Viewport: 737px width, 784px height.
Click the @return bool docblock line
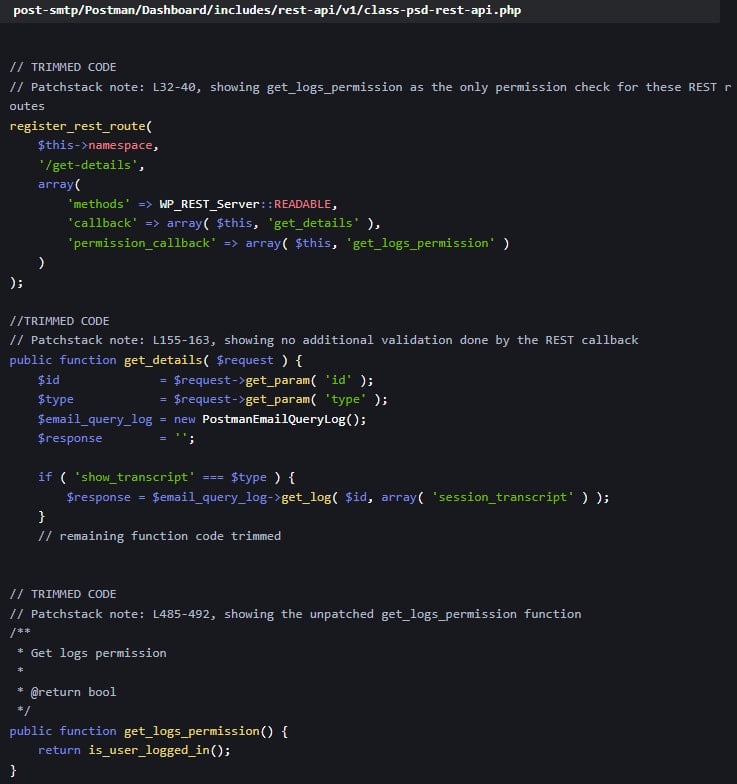(x=73, y=692)
